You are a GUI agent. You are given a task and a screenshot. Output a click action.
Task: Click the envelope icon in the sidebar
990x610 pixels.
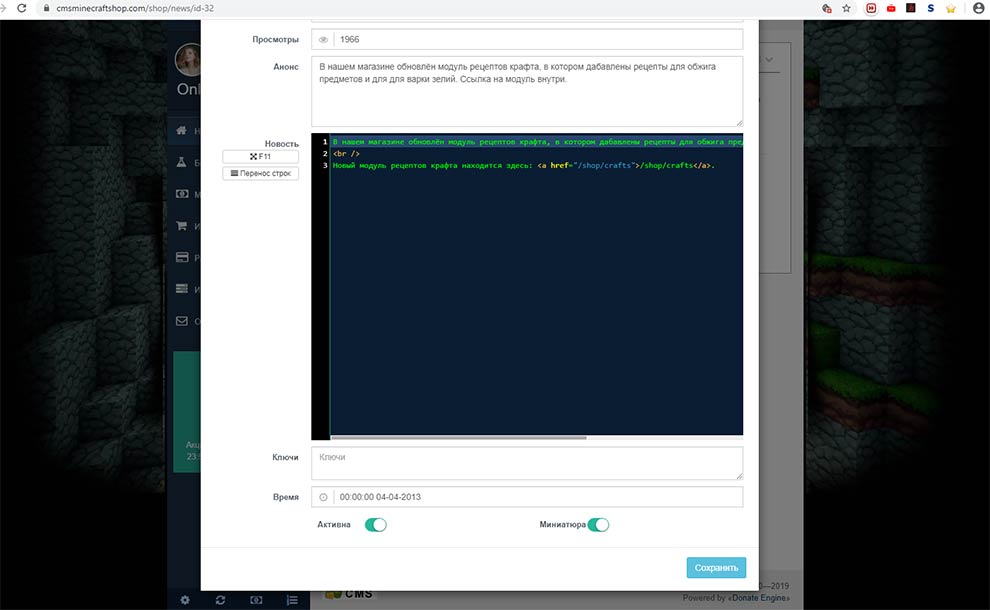tap(181, 321)
